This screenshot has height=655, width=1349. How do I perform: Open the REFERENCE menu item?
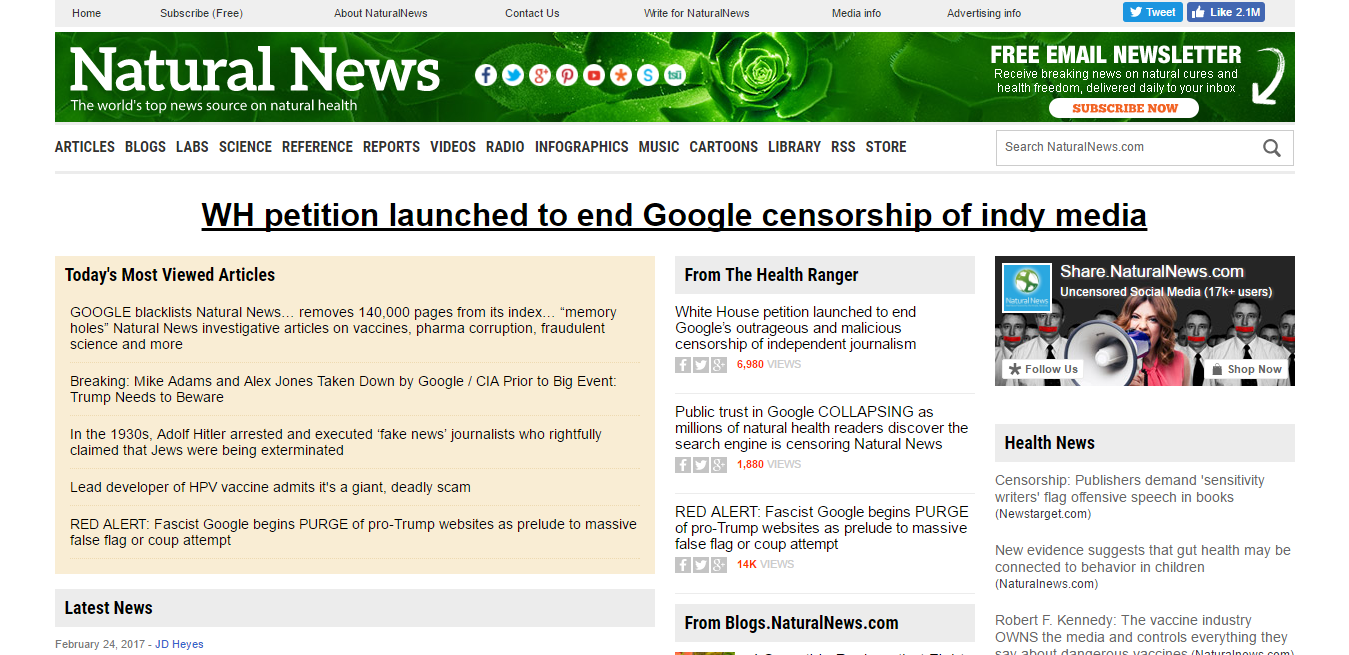[317, 147]
